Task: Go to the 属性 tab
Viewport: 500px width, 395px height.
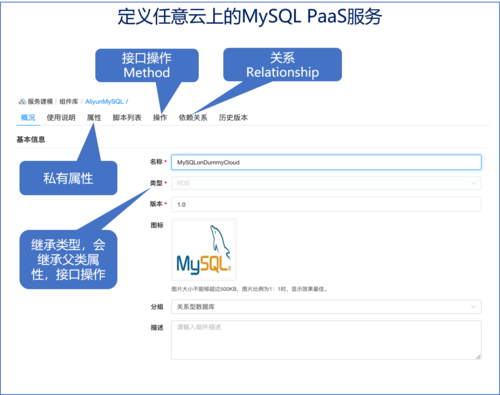Action: click(x=94, y=117)
